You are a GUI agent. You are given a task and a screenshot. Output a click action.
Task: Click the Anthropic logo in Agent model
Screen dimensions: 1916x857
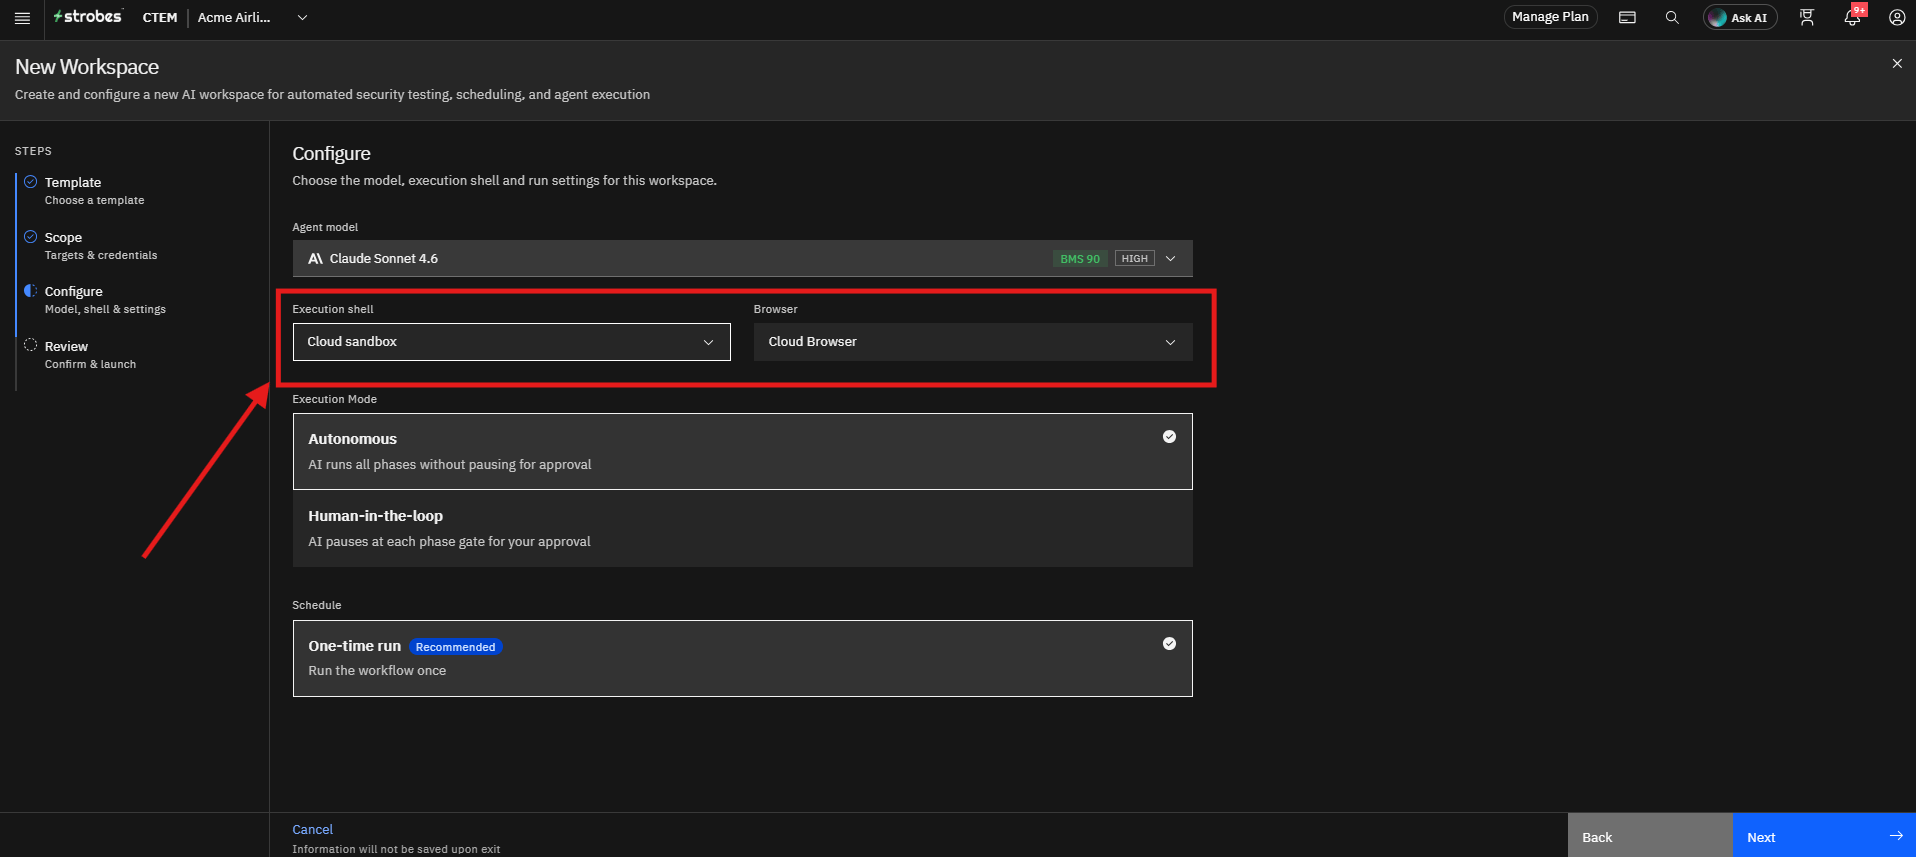point(315,258)
